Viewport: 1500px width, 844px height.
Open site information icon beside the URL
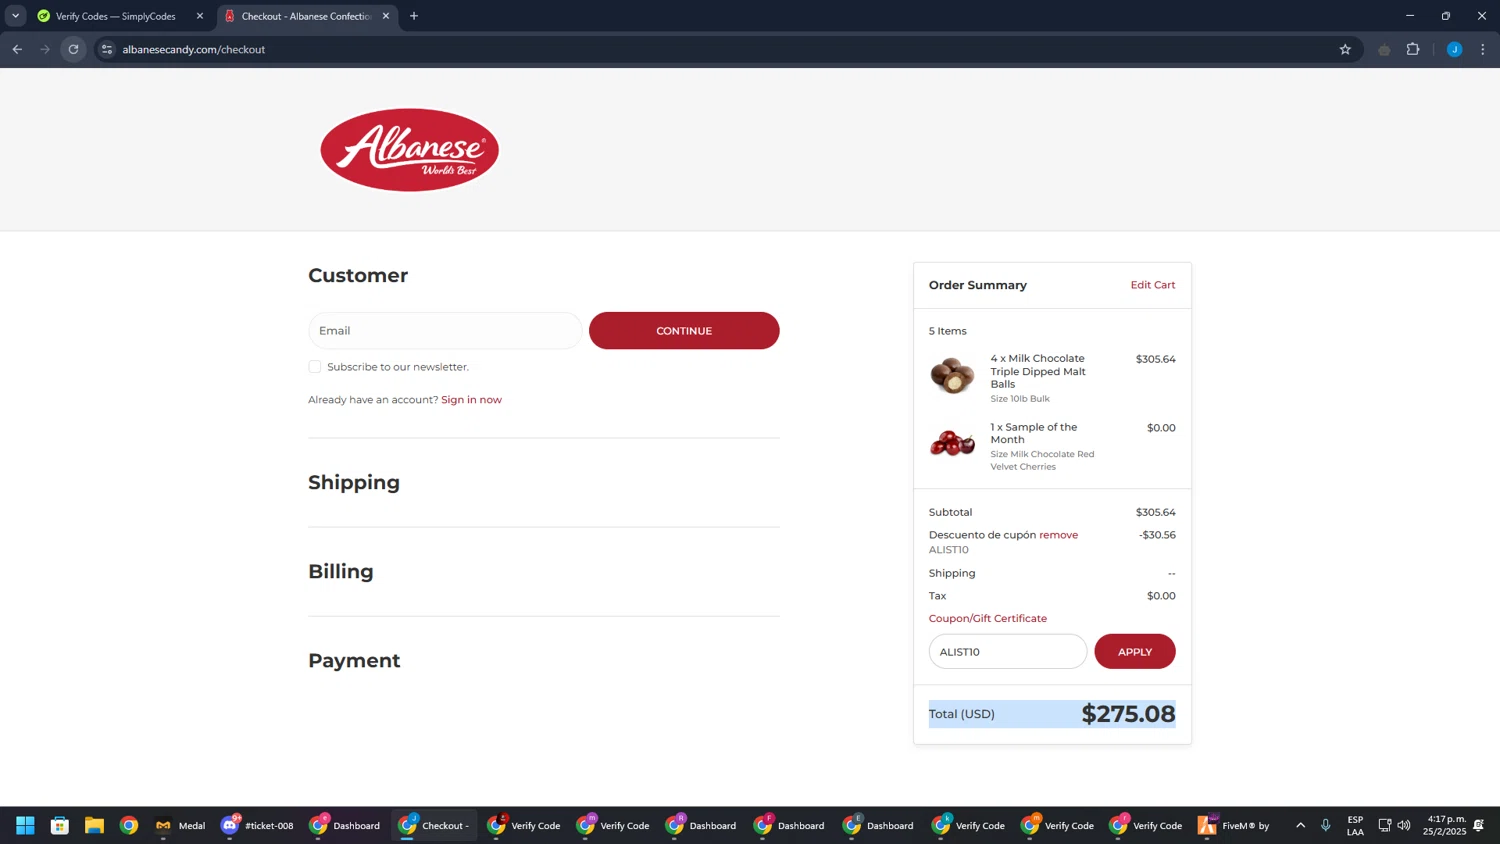tap(107, 49)
